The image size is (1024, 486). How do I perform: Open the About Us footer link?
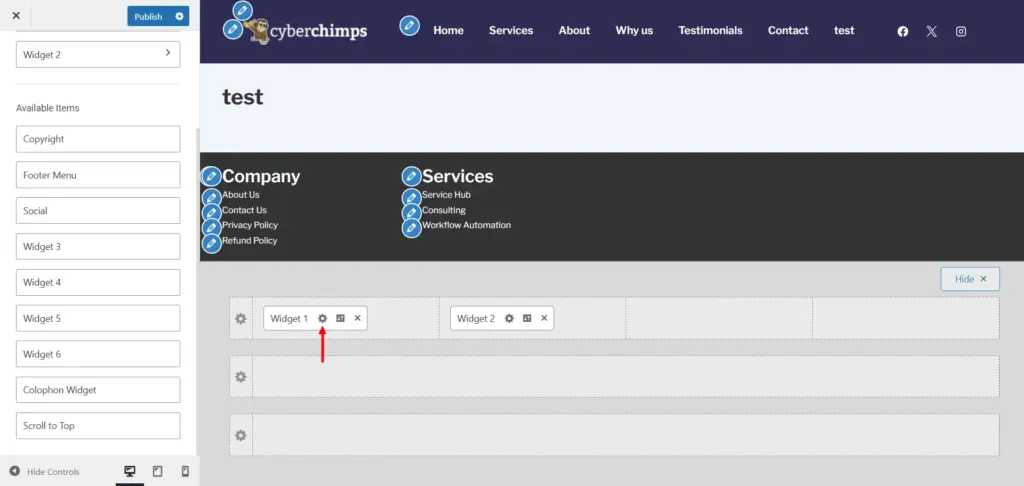tap(240, 195)
